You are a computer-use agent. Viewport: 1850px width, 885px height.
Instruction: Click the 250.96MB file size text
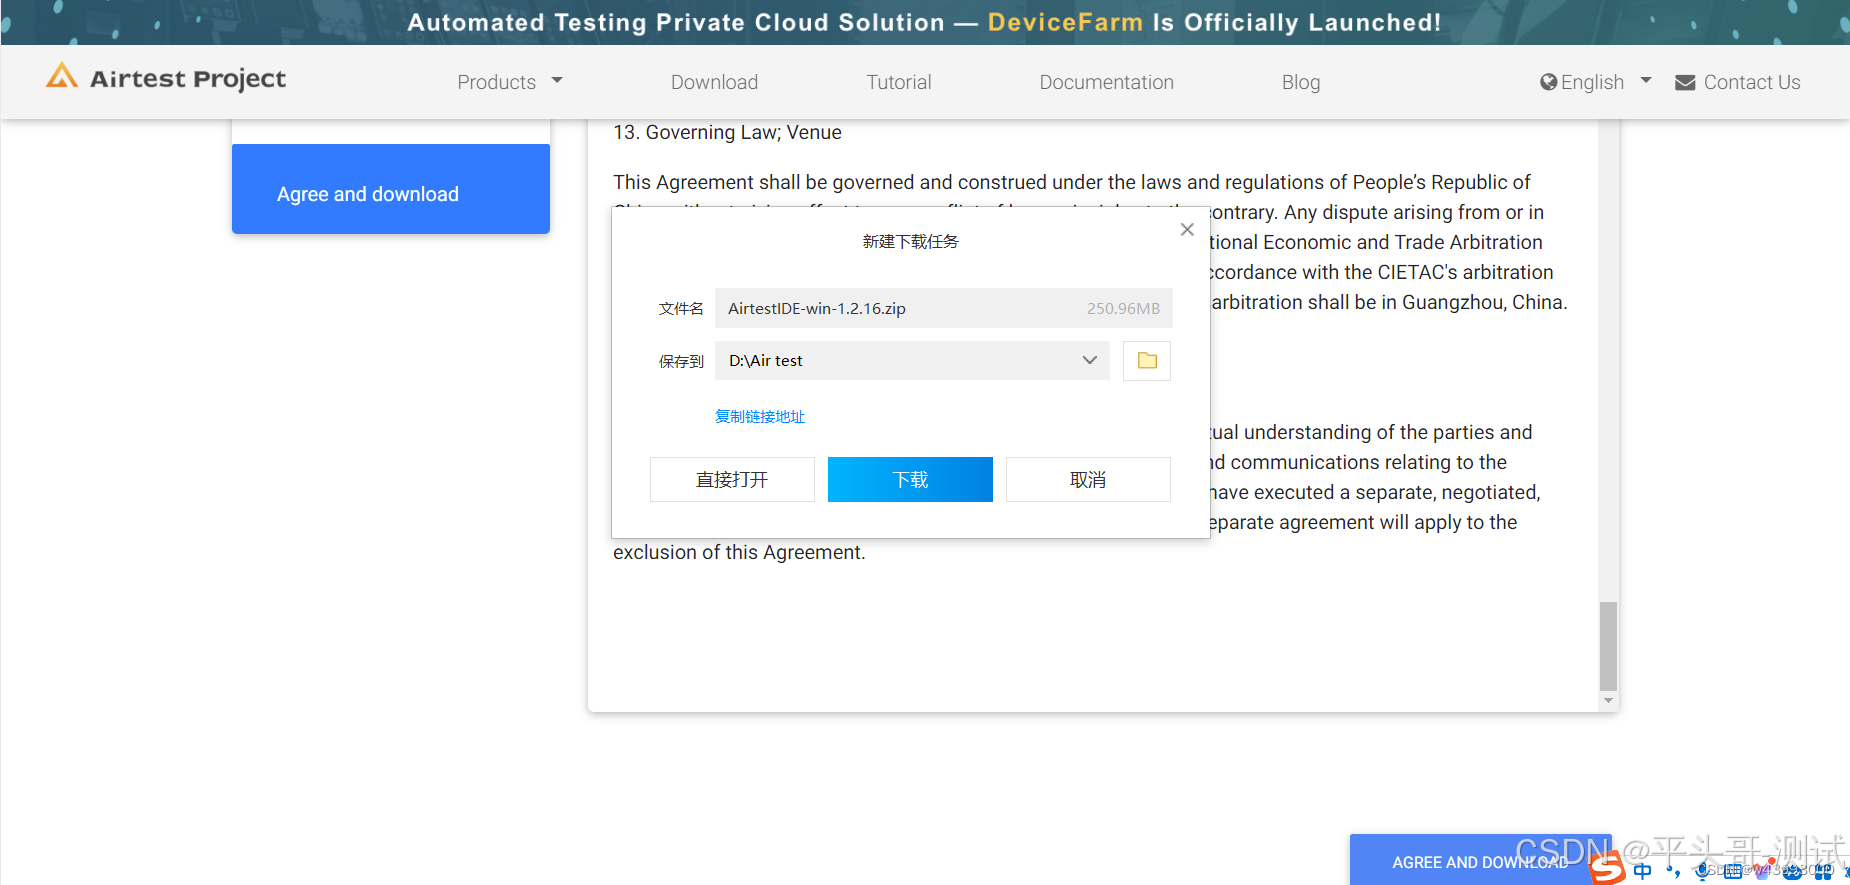[1123, 308]
